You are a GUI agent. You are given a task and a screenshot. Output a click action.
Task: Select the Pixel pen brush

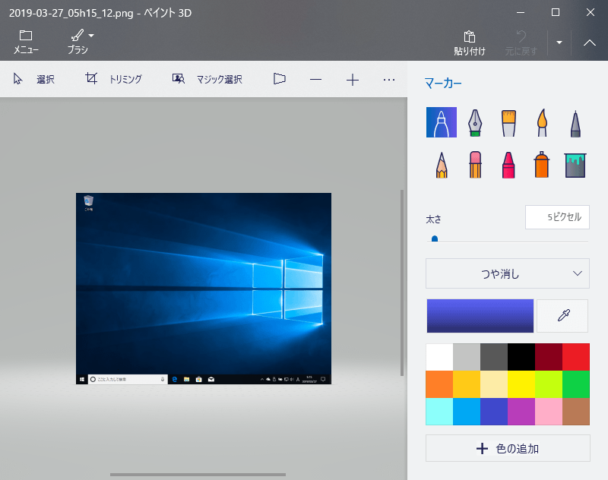tap(575, 123)
